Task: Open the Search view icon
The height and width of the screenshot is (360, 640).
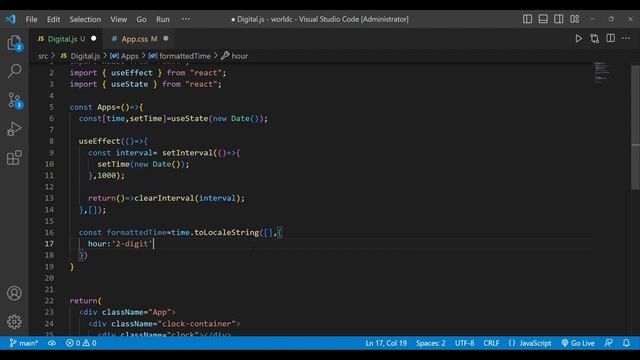Action: click(x=14, y=71)
